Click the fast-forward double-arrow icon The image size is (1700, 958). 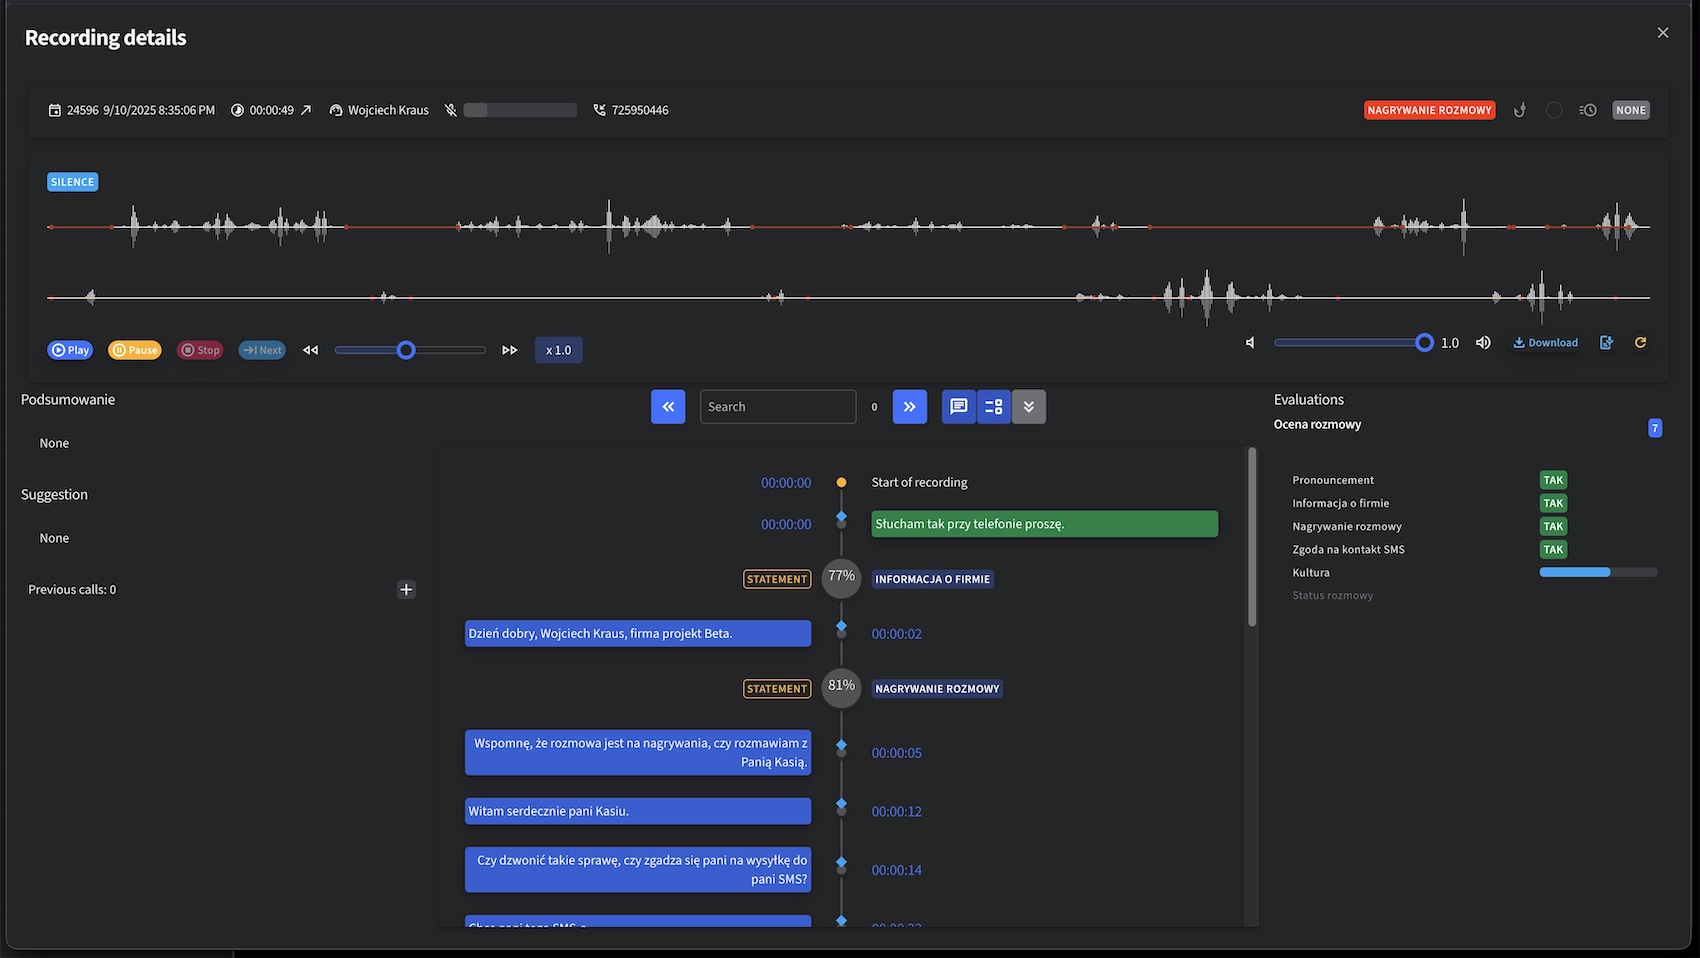(510, 350)
